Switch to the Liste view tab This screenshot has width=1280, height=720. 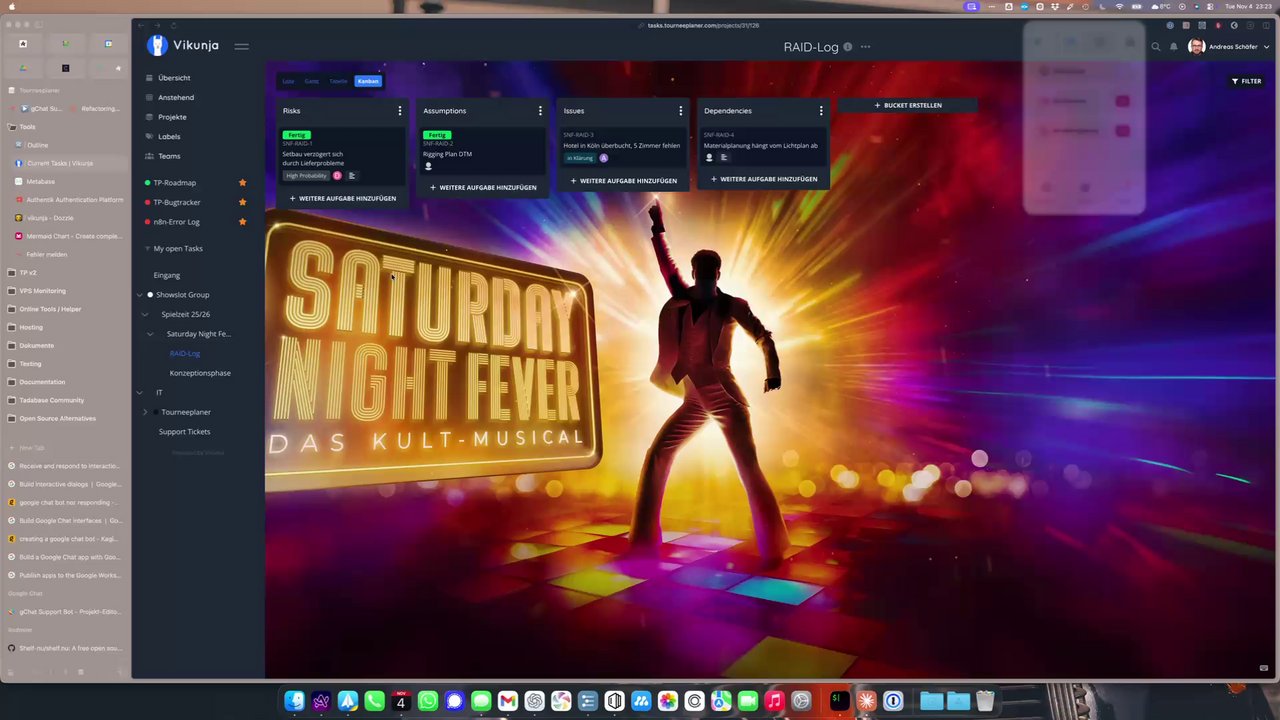288,81
